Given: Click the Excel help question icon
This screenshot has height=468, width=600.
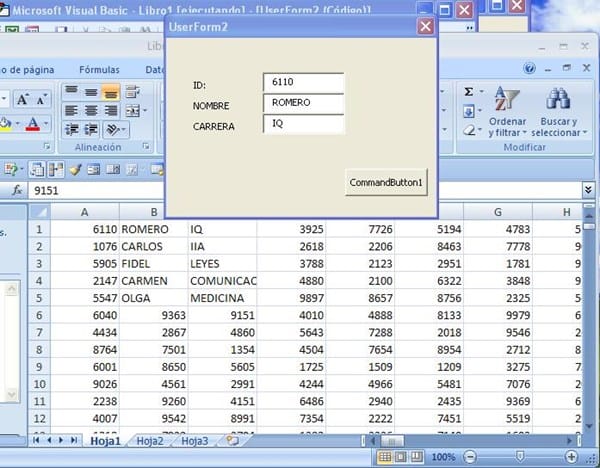Looking at the screenshot, I should [x=529, y=68].
